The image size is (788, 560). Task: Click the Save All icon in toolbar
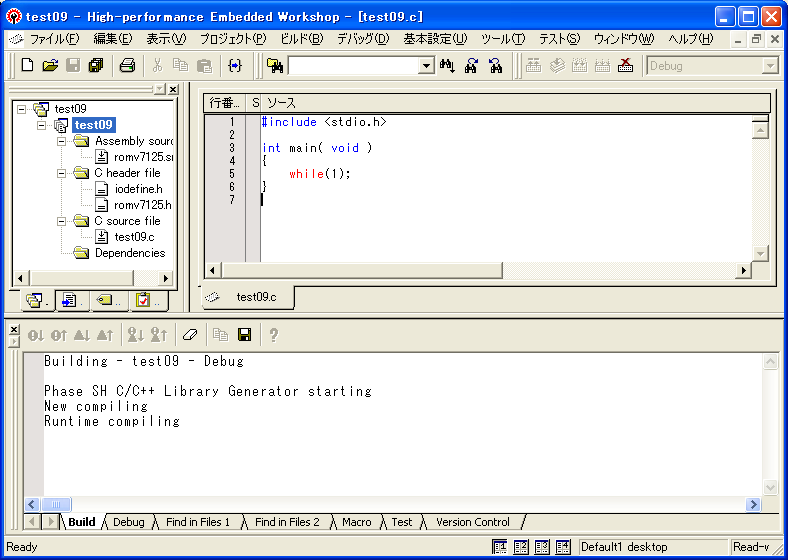[95, 66]
